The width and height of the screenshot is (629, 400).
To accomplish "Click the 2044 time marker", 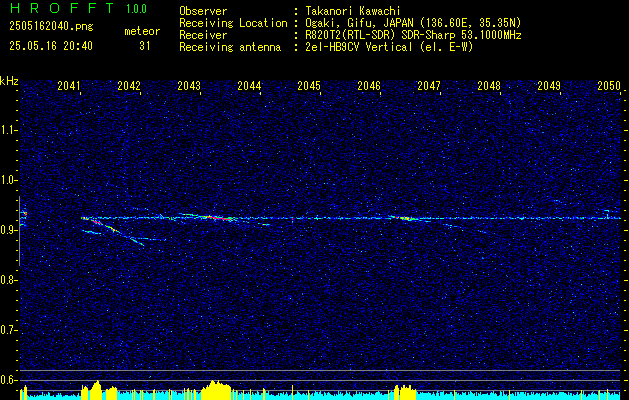I will point(249,86).
